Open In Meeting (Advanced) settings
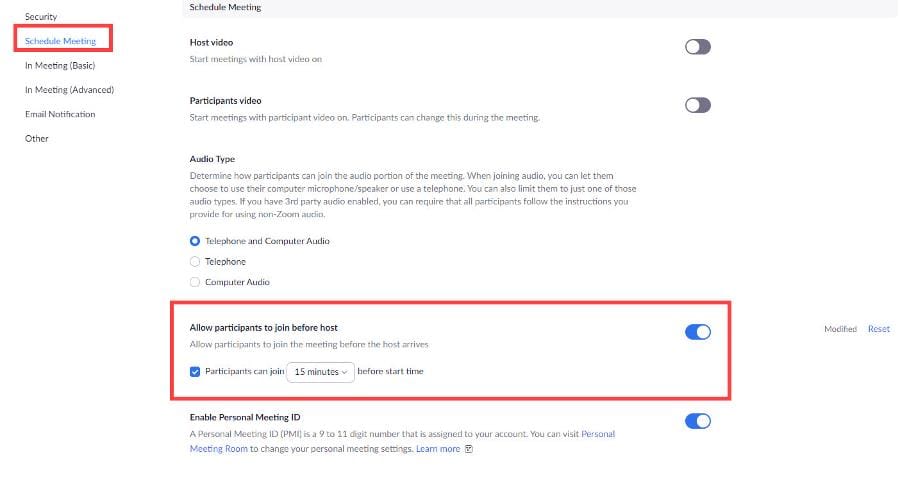This screenshot has width=900, height=480. [69, 90]
